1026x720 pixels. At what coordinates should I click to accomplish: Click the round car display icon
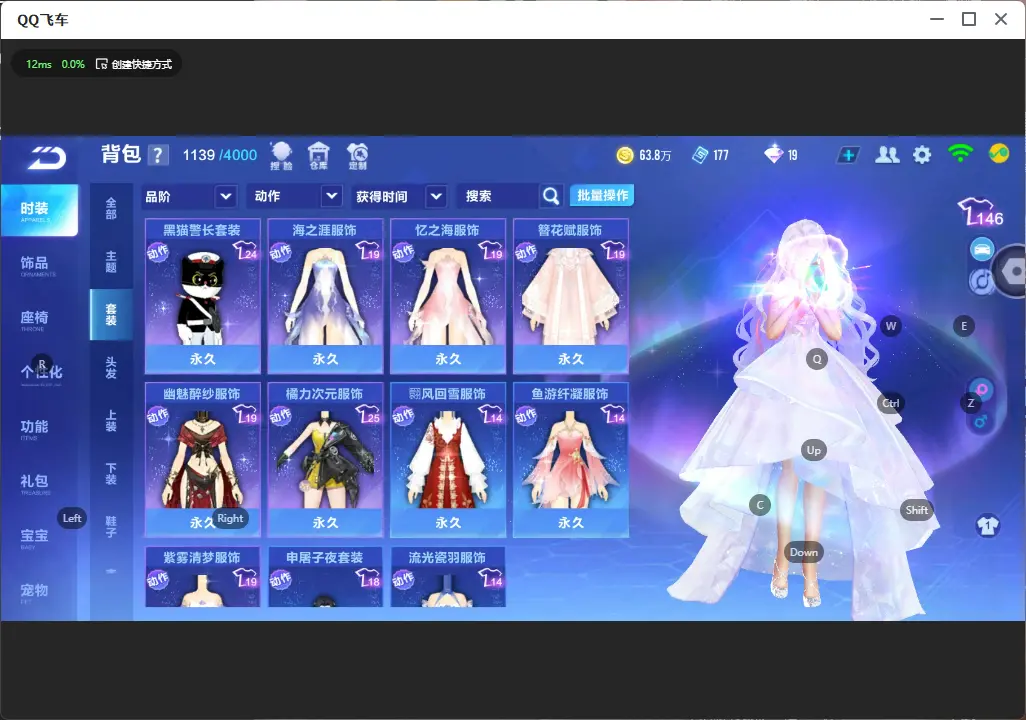coord(982,249)
